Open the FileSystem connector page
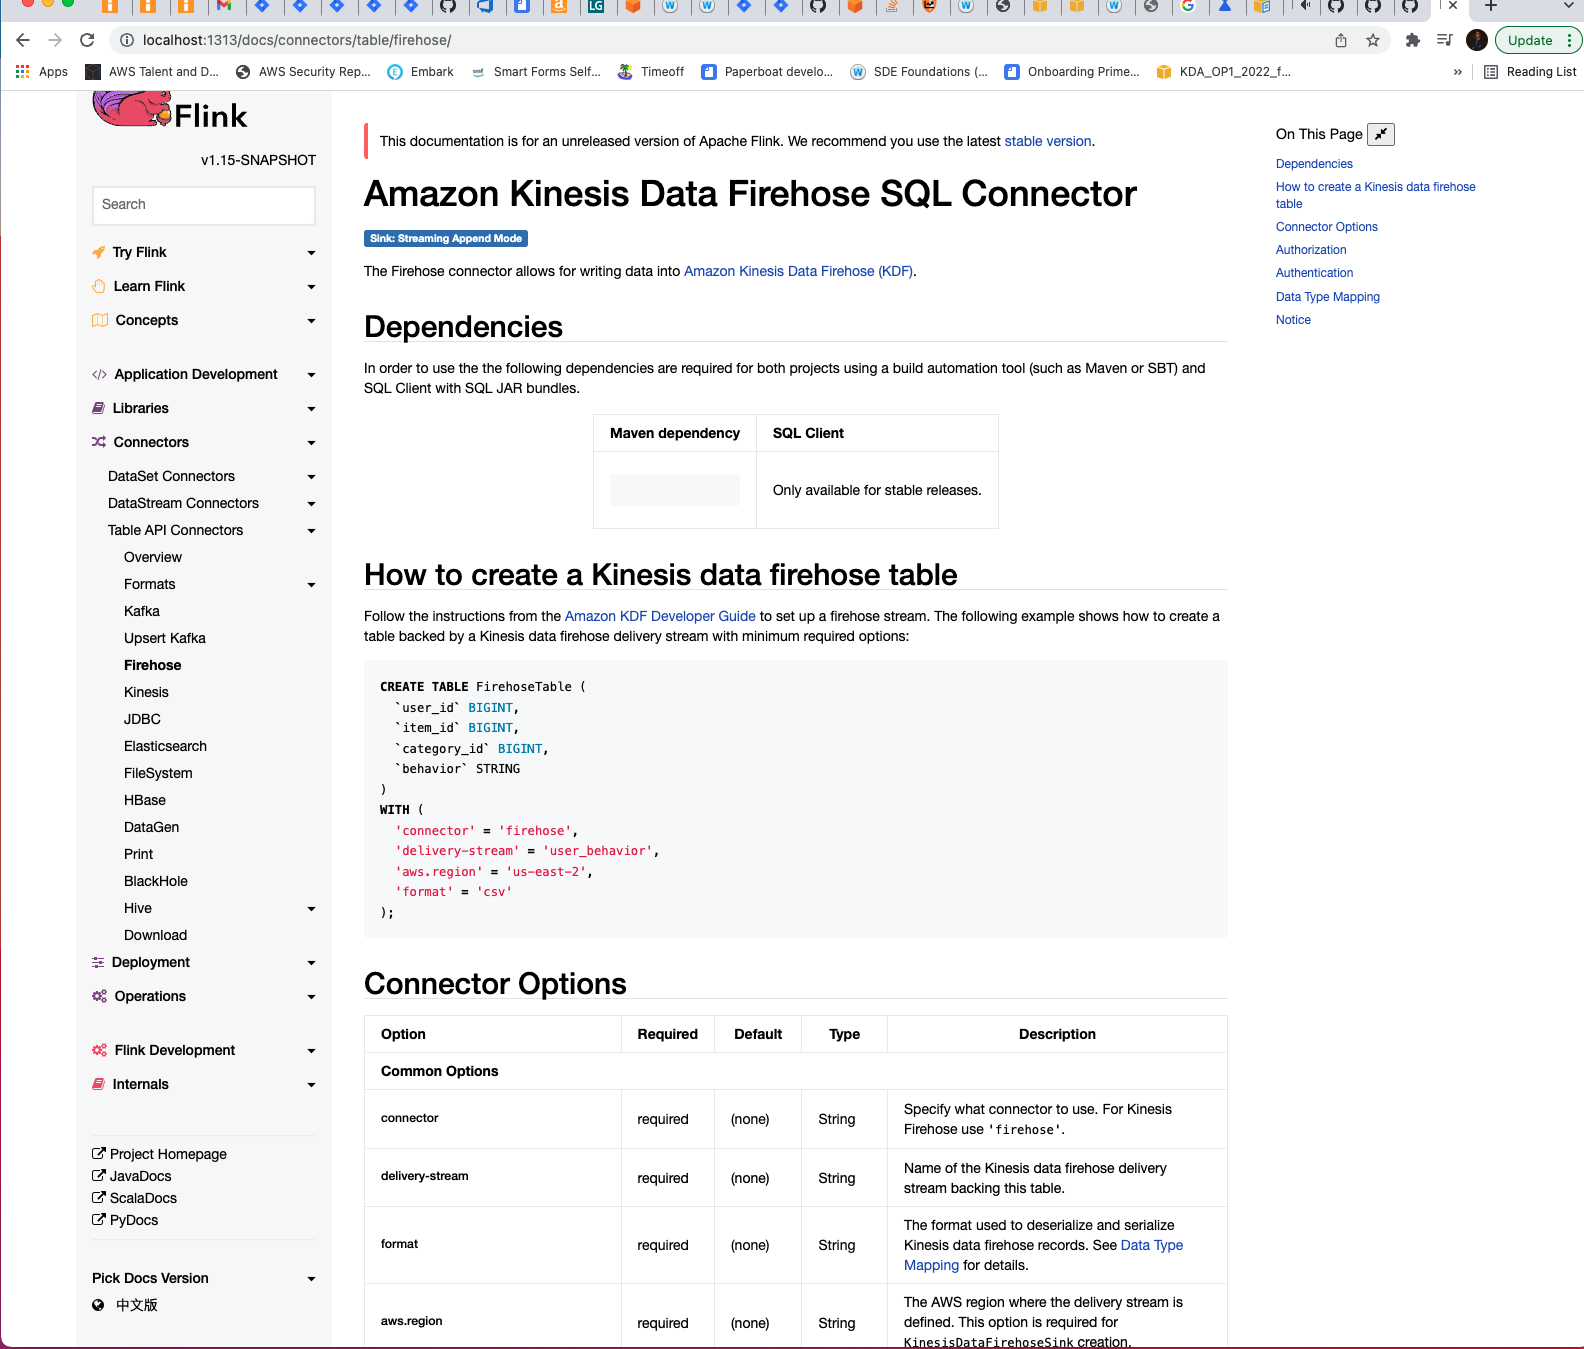The width and height of the screenshot is (1584, 1349). (x=158, y=773)
